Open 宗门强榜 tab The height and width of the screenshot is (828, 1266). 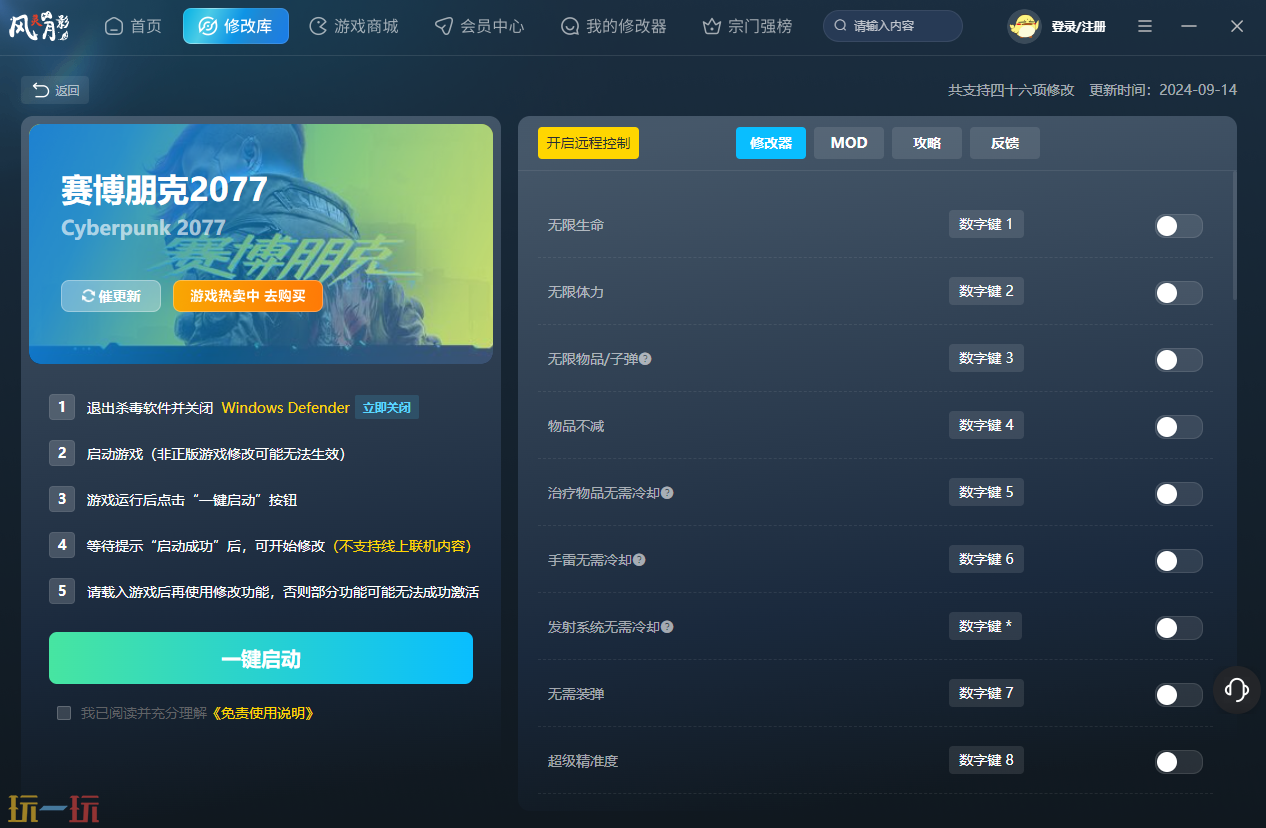747,26
